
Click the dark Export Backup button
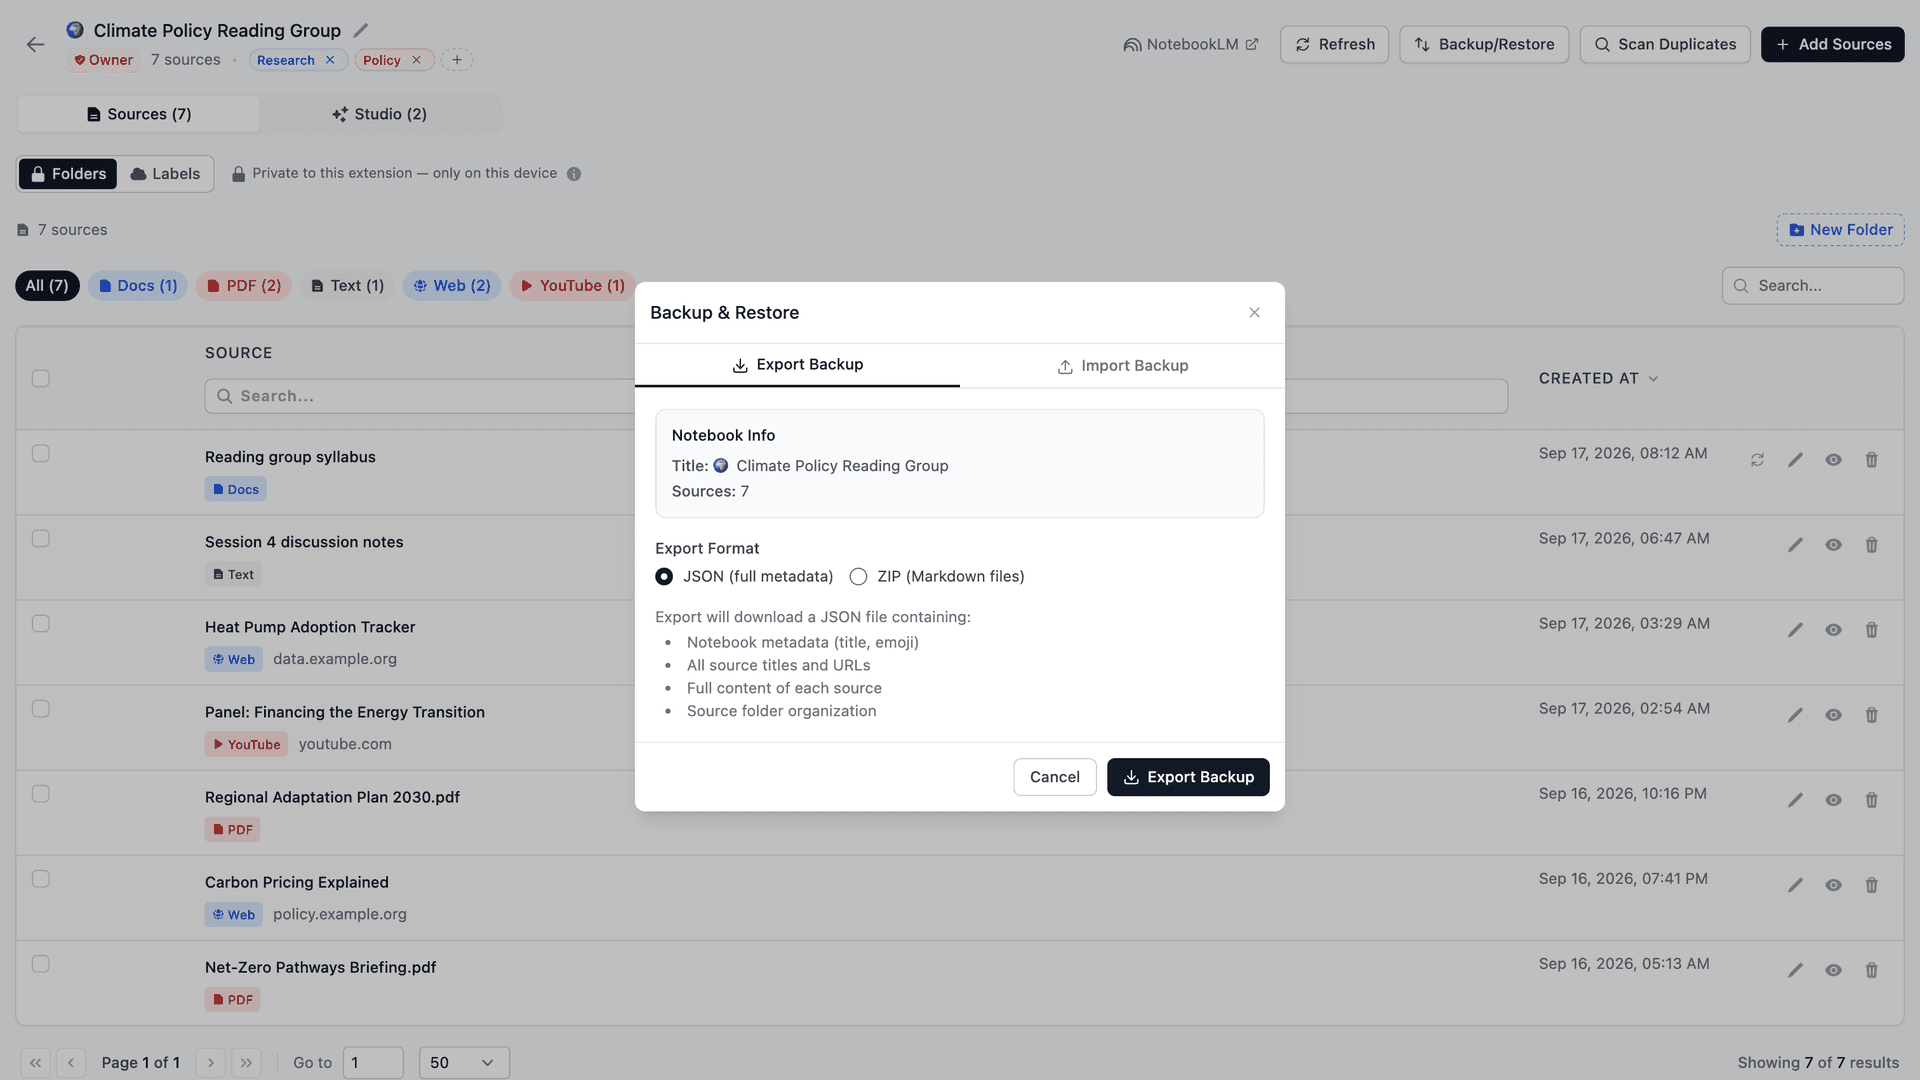pos(1188,777)
